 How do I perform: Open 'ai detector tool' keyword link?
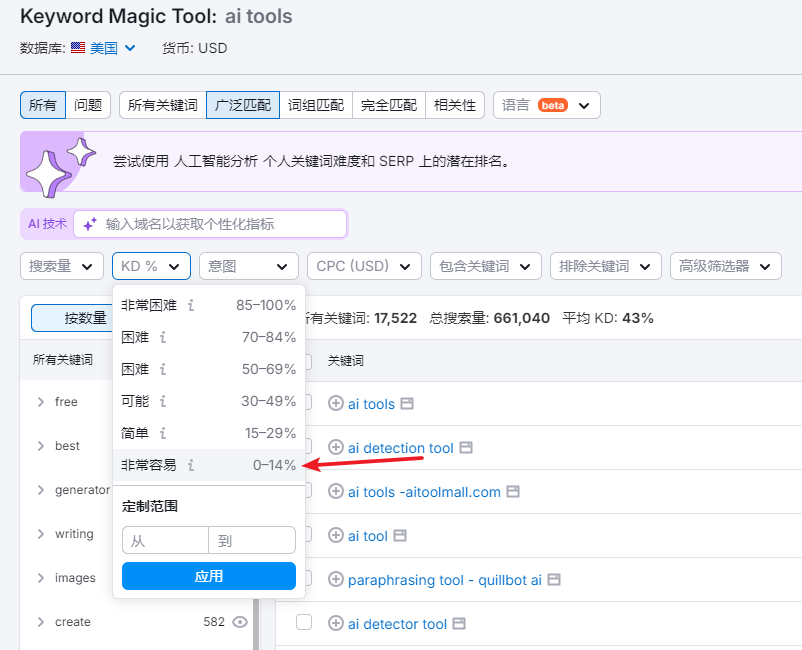tap(397, 624)
